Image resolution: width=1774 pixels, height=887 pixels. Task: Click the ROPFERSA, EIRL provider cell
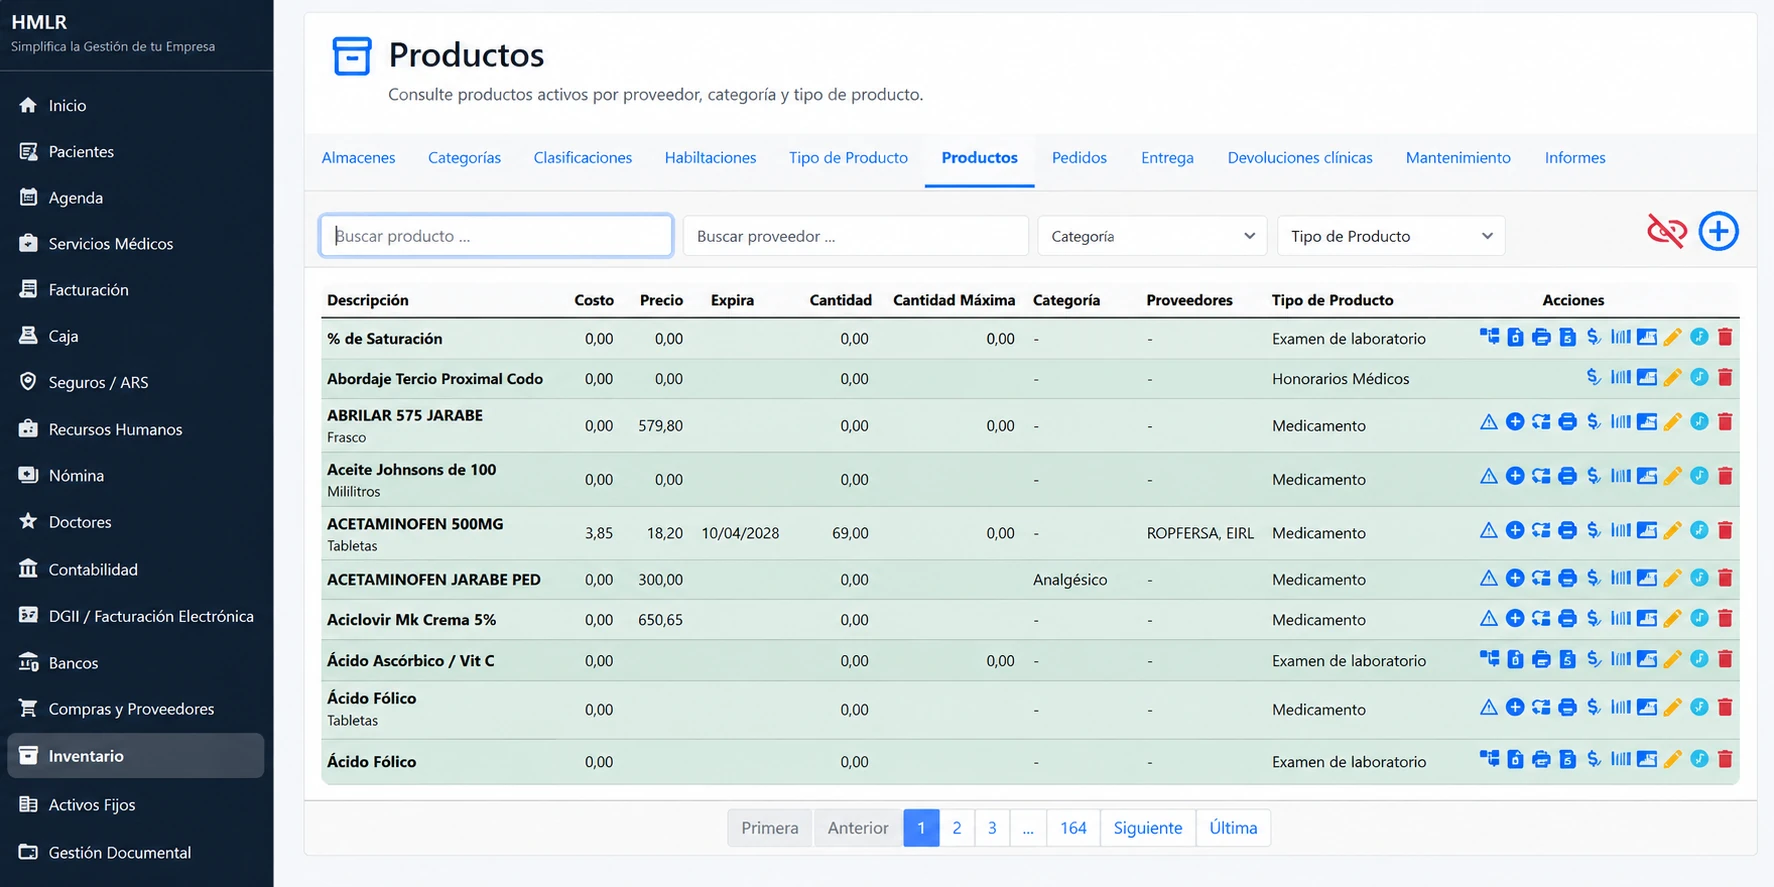point(1200,533)
